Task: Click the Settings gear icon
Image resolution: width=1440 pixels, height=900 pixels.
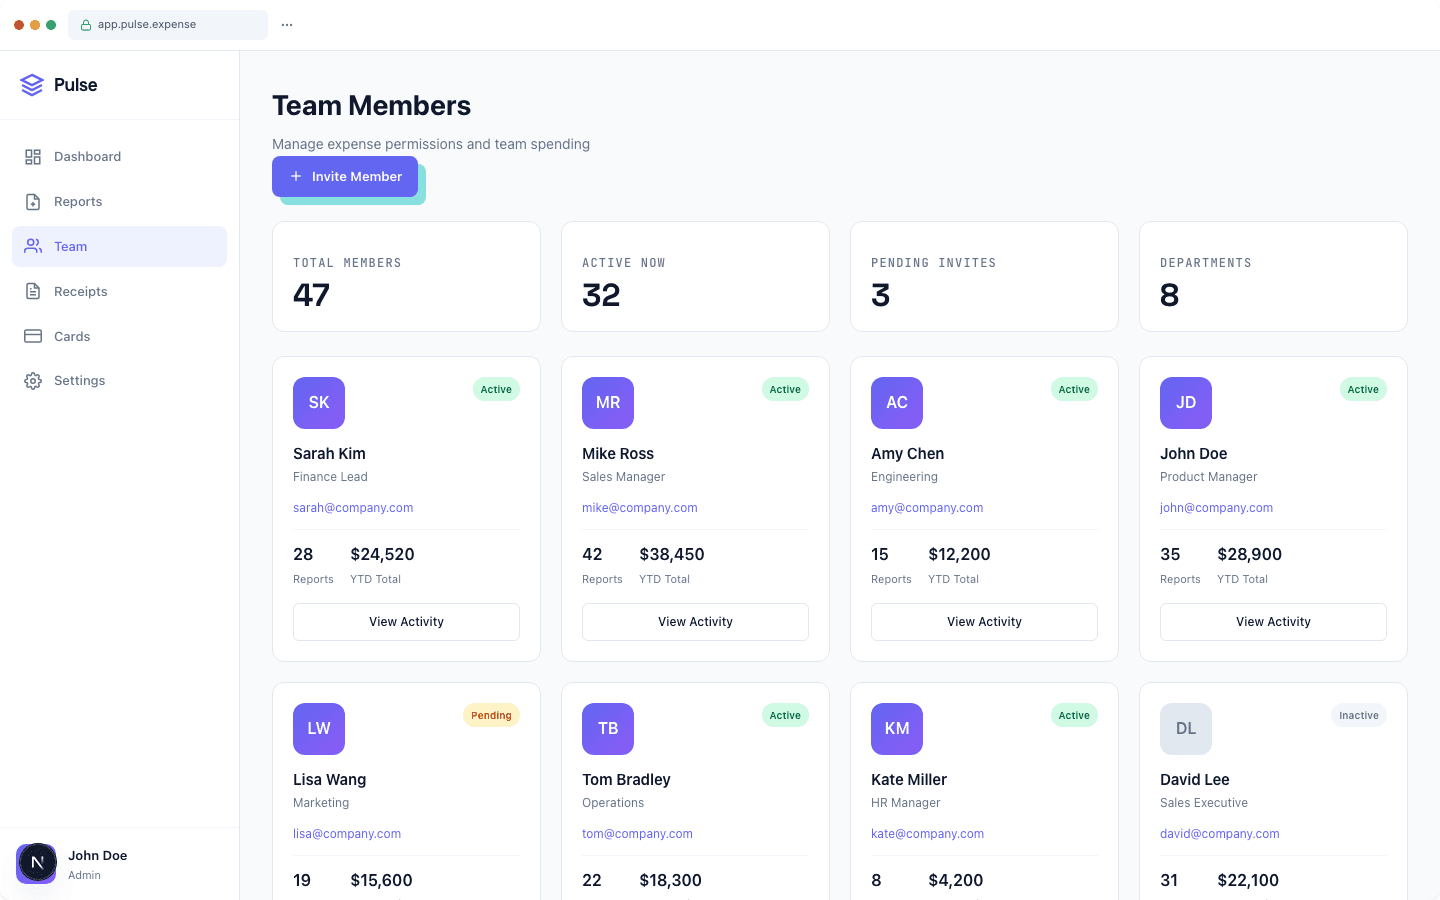Action: pyautogui.click(x=33, y=381)
